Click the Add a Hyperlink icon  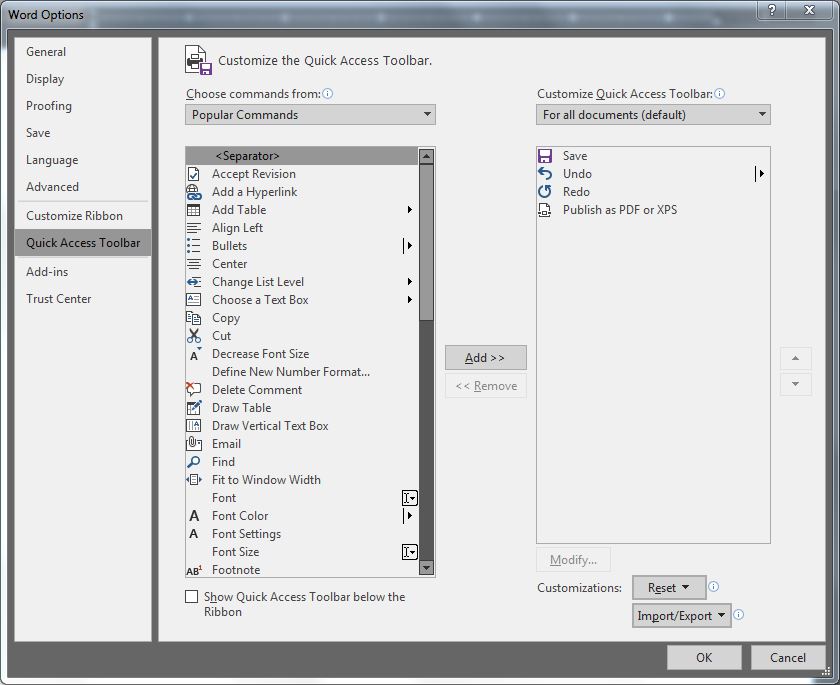(x=193, y=192)
